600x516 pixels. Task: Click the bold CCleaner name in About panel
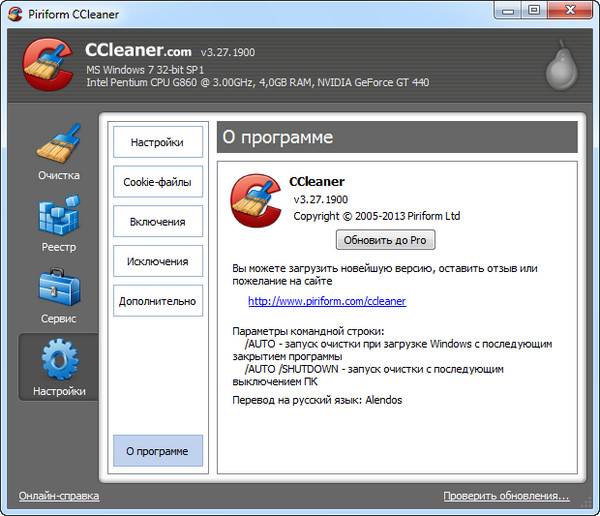317,181
